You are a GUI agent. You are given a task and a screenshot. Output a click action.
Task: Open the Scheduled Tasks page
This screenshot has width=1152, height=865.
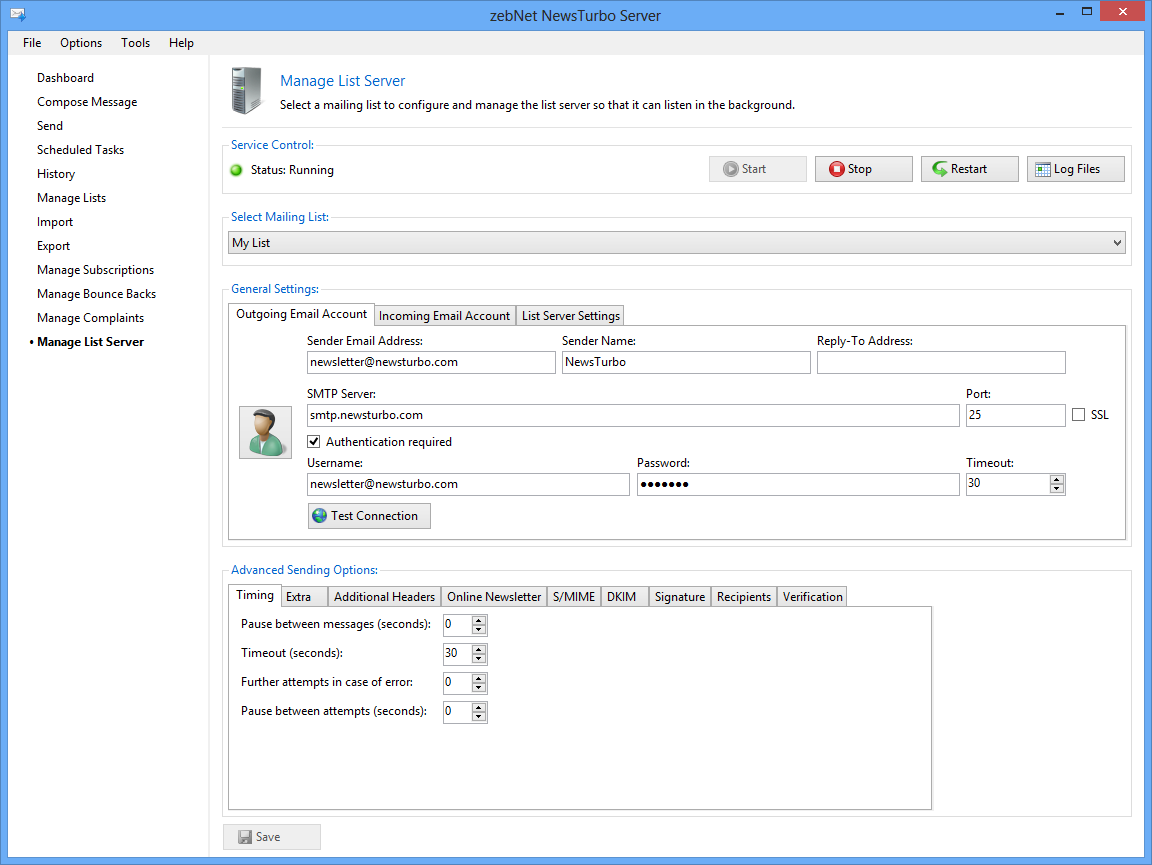point(80,150)
